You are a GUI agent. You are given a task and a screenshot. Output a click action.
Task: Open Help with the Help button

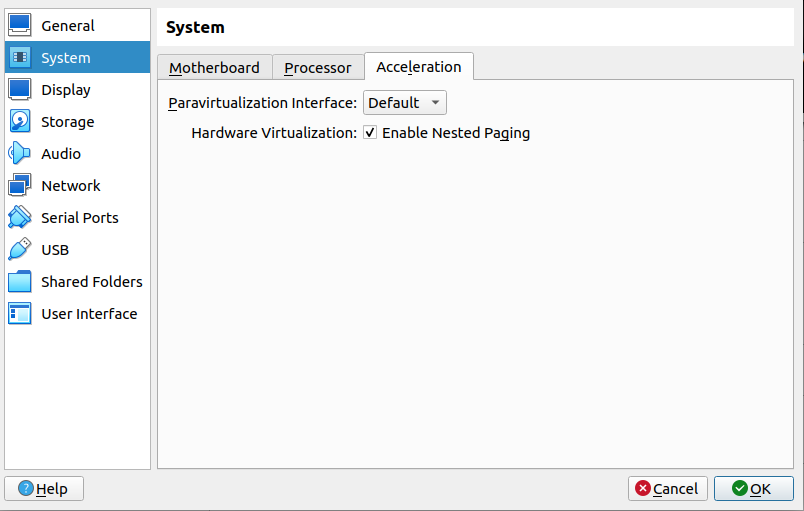44,489
